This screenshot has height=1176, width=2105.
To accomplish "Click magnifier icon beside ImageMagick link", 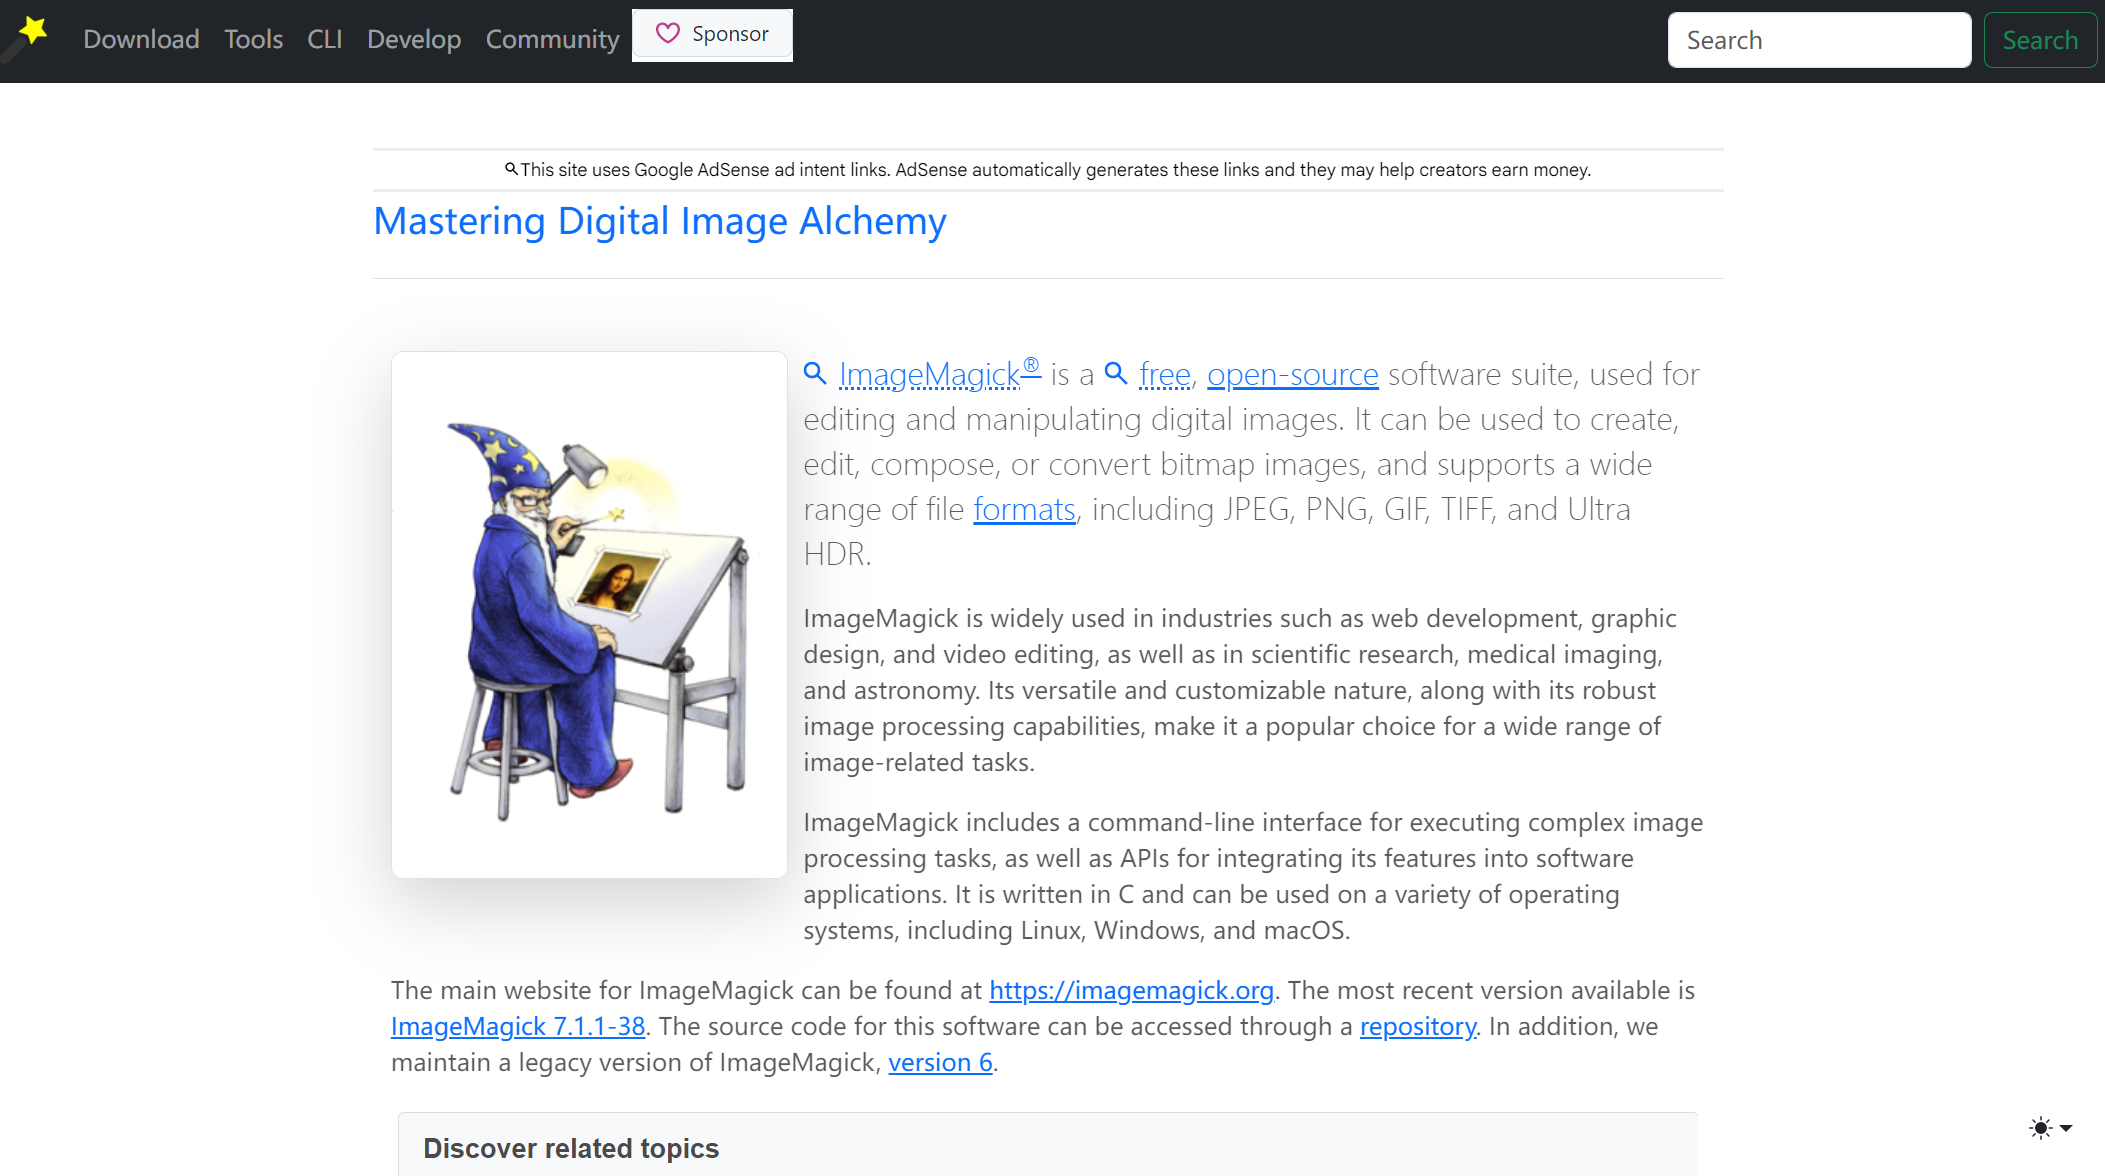I will (815, 374).
